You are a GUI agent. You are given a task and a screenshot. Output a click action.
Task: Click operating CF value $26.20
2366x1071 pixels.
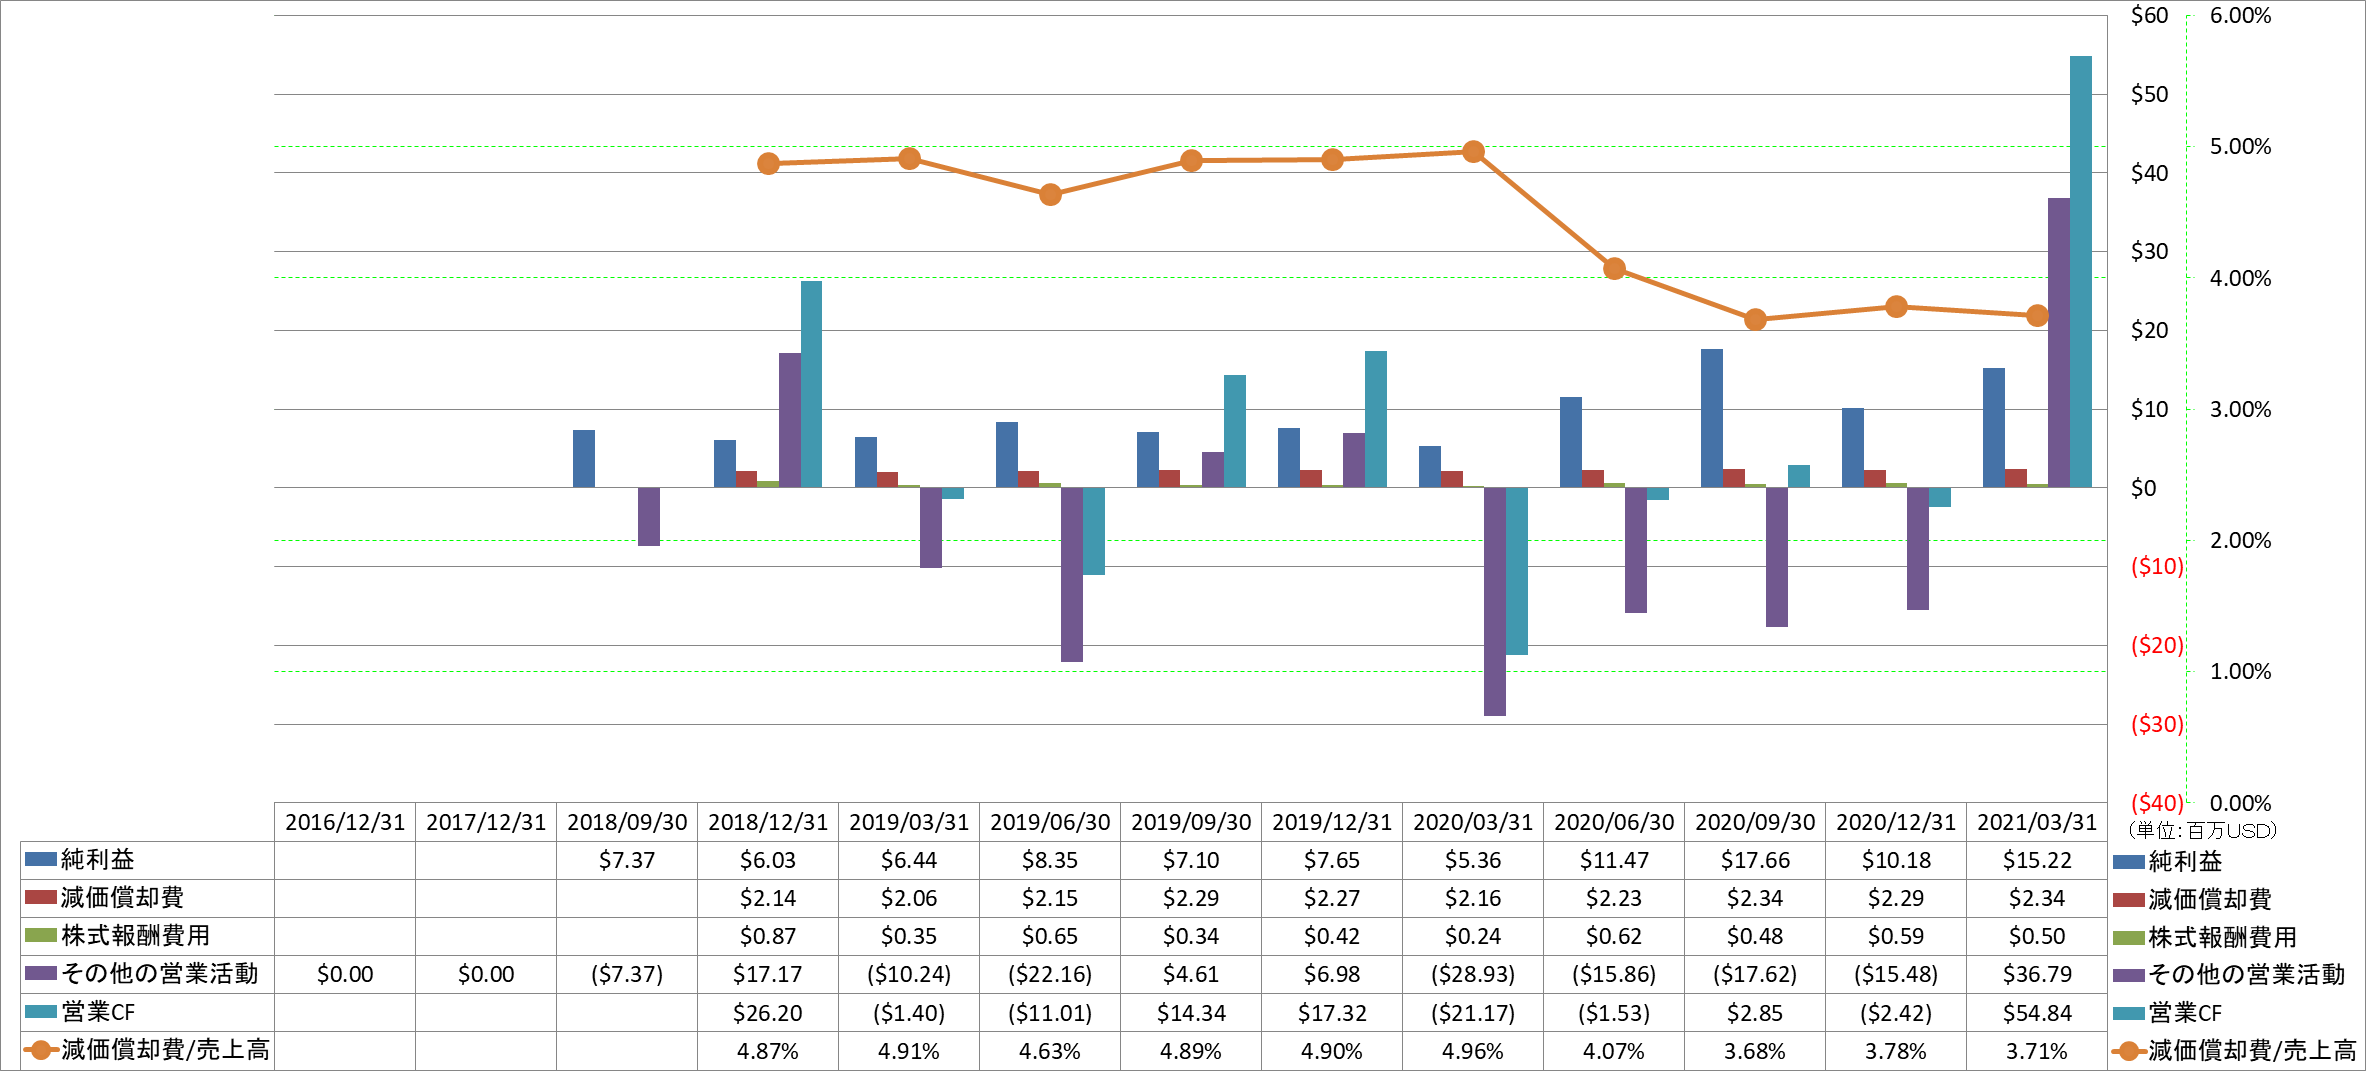click(768, 1013)
